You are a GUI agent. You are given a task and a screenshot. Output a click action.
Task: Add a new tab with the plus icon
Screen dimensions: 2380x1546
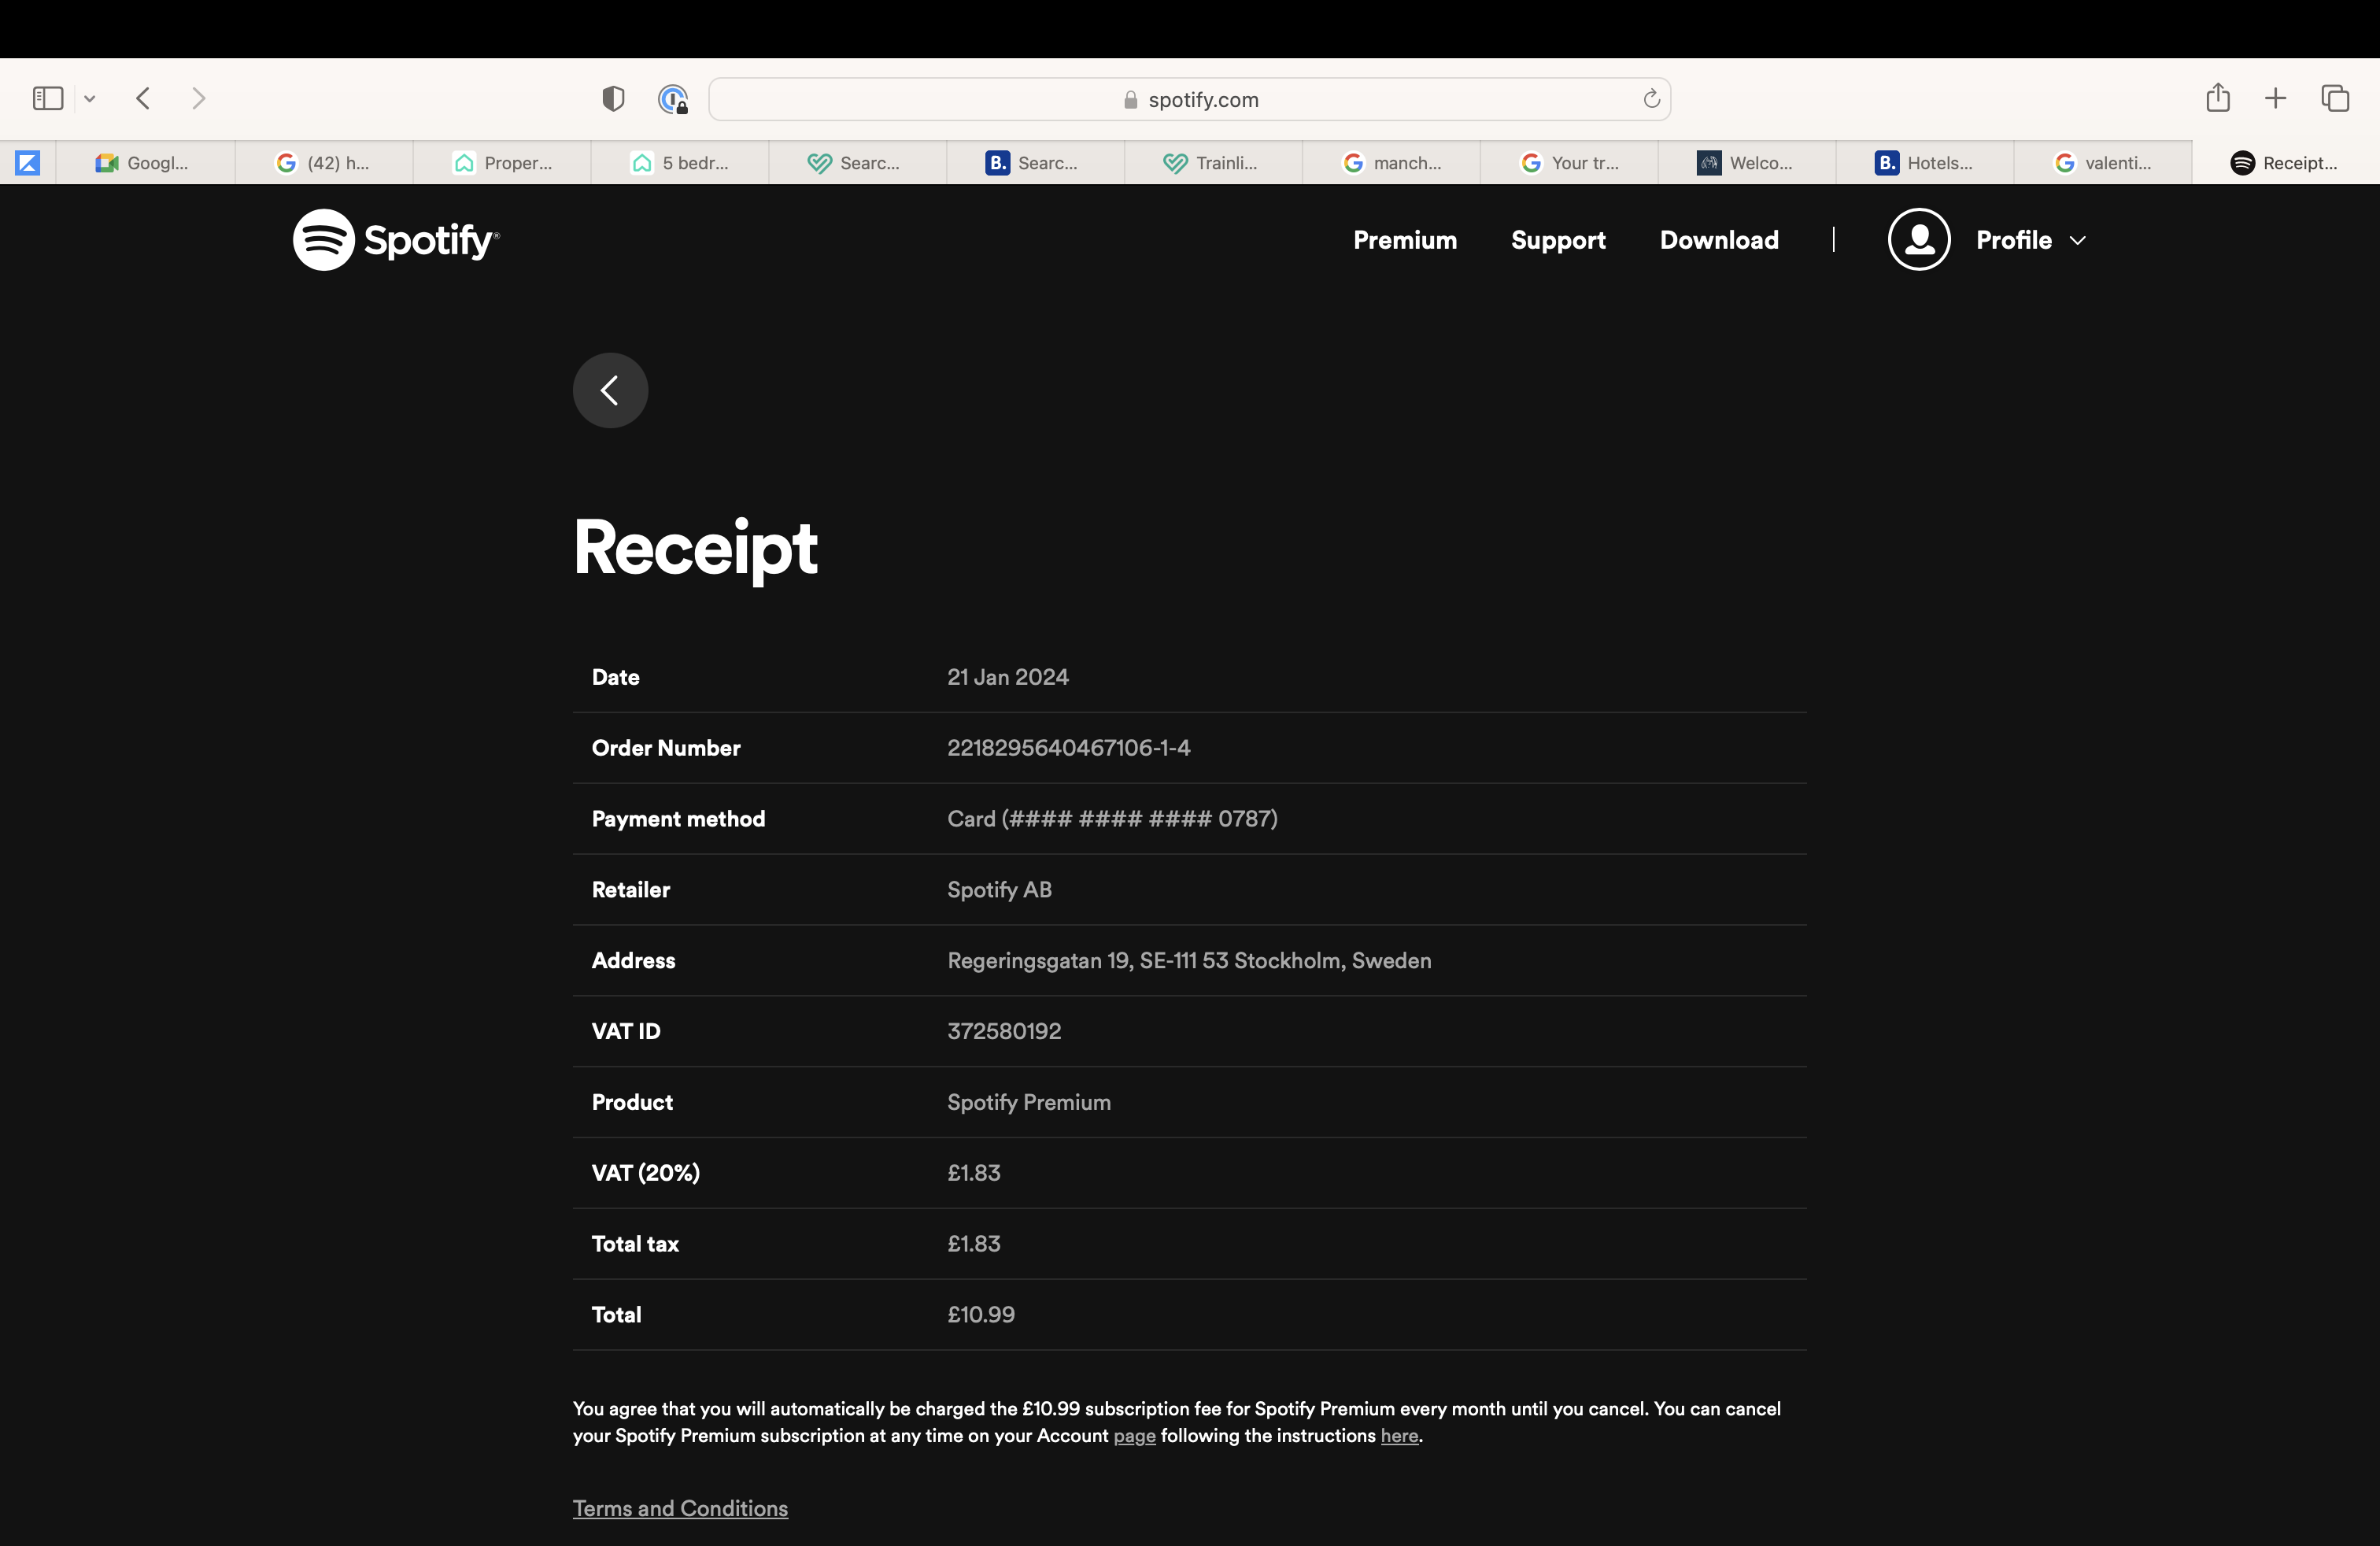(x=2276, y=98)
